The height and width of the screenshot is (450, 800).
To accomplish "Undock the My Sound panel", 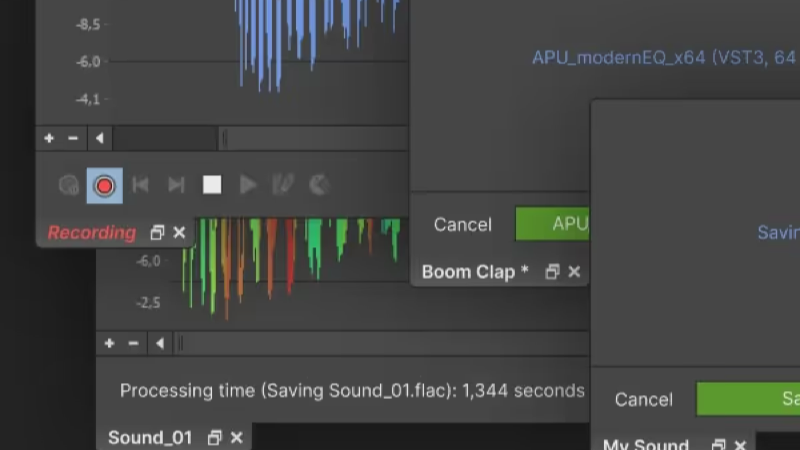I will 718,445.
